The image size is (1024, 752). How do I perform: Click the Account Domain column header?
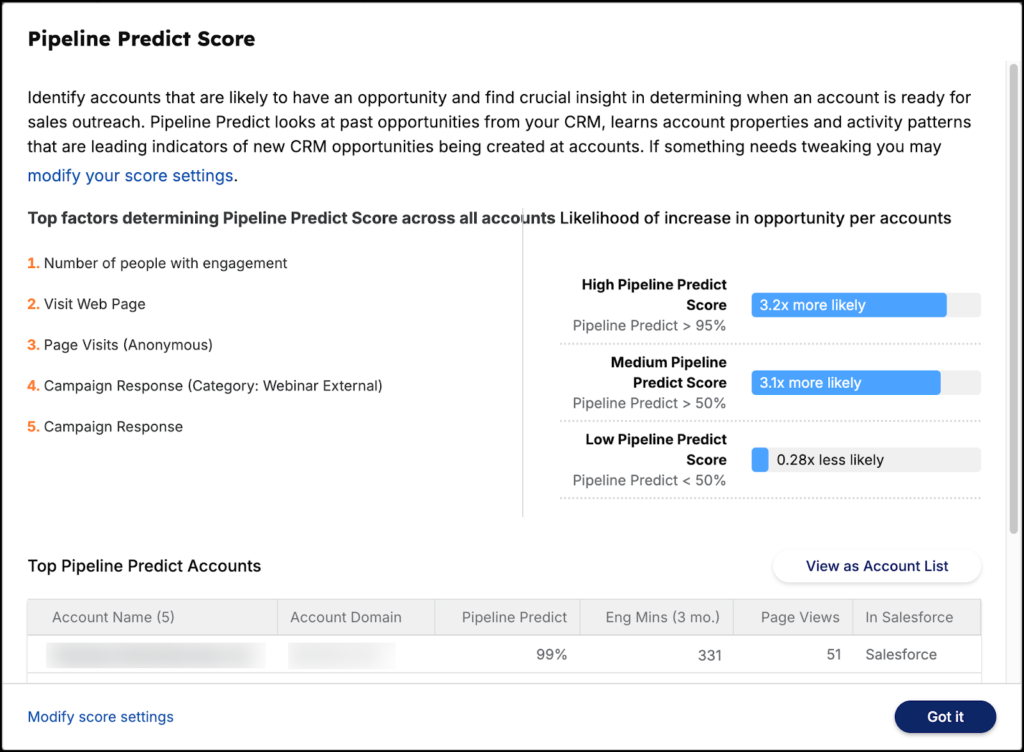pos(345,617)
